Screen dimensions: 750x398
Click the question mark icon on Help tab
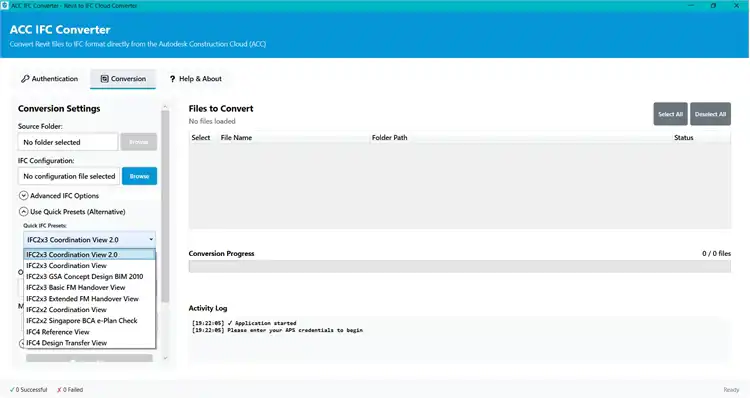tap(172, 79)
